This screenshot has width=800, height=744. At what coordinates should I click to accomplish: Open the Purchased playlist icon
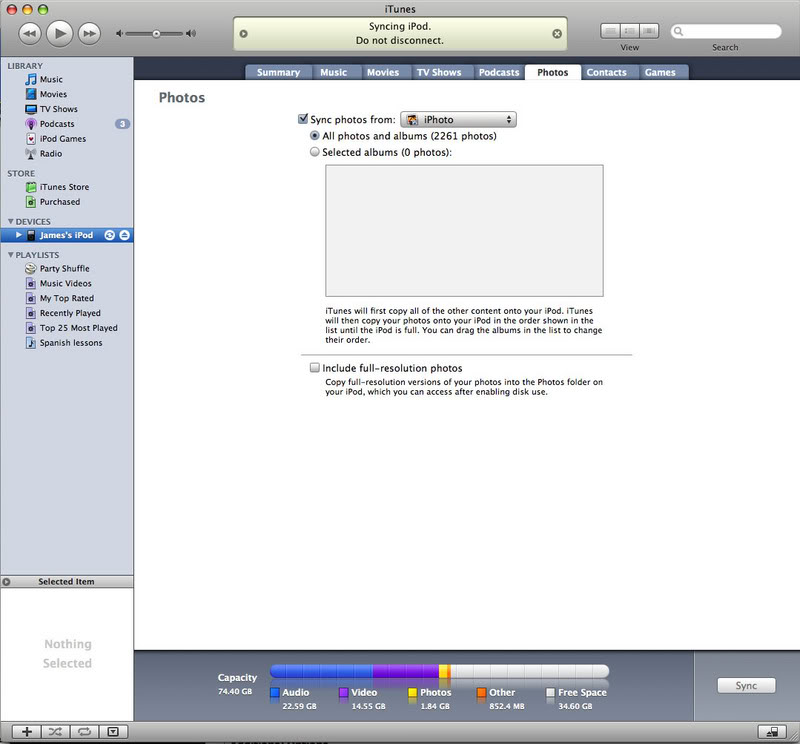31,202
